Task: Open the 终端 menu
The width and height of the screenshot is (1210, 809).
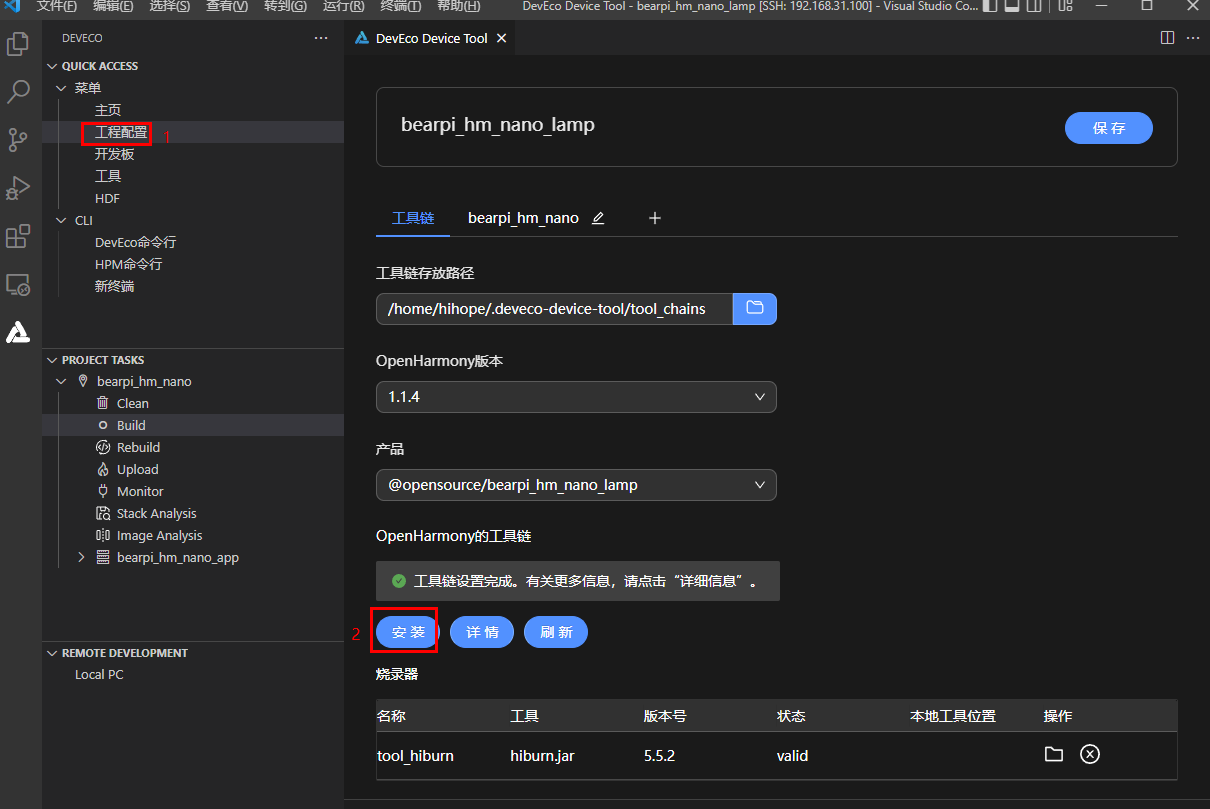Action: [401, 6]
